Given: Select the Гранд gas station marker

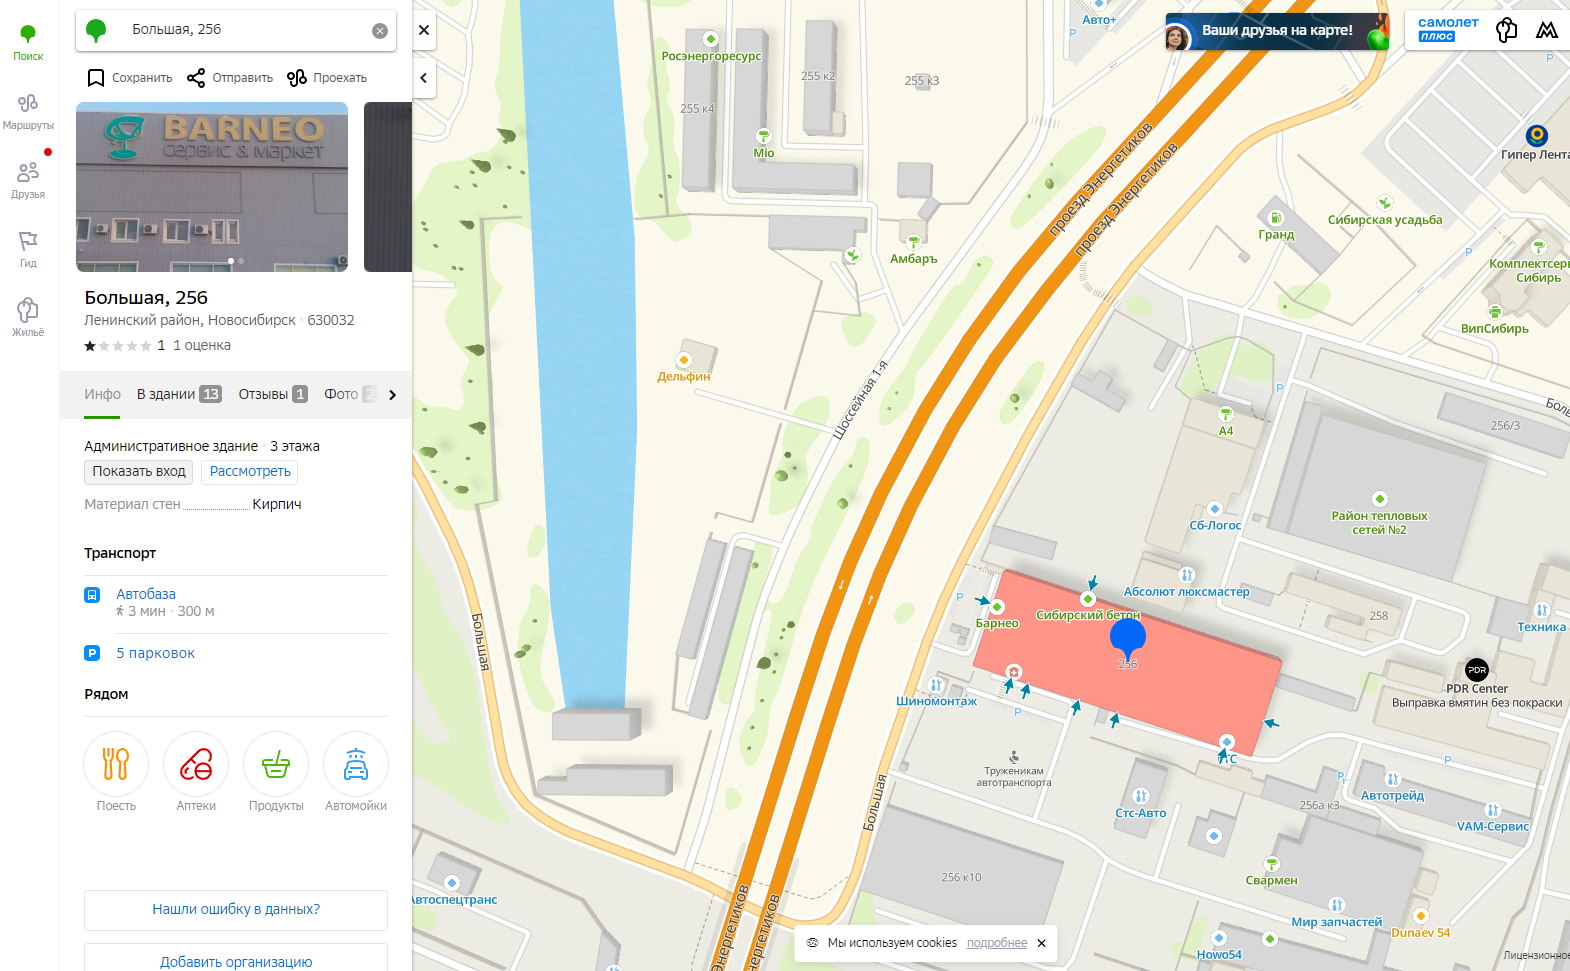Looking at the screenshot, I should pyautogui.click(x=1276, y=218).
